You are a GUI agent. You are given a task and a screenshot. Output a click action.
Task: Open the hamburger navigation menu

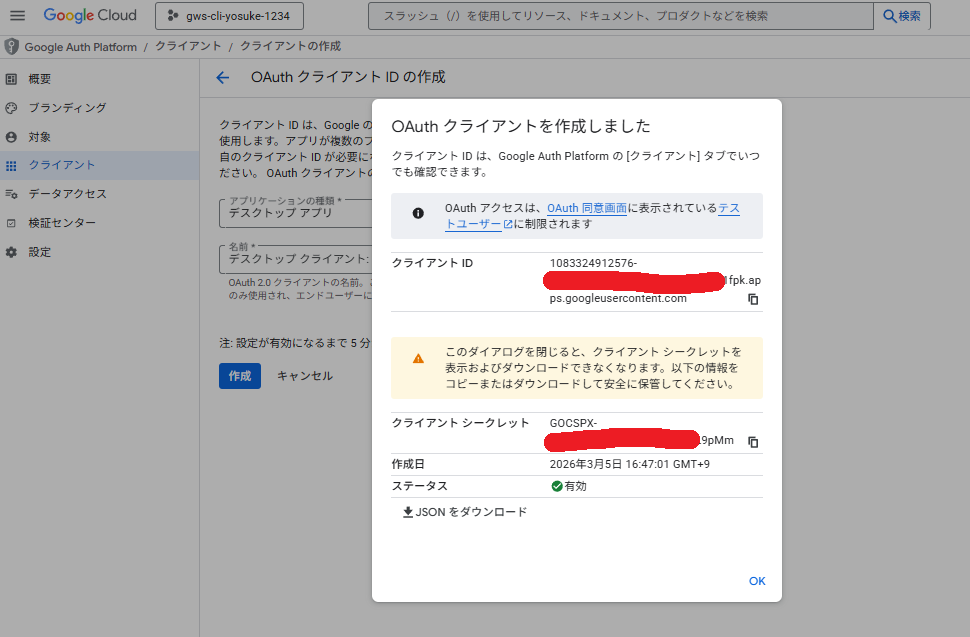click(x=17, y=16)
